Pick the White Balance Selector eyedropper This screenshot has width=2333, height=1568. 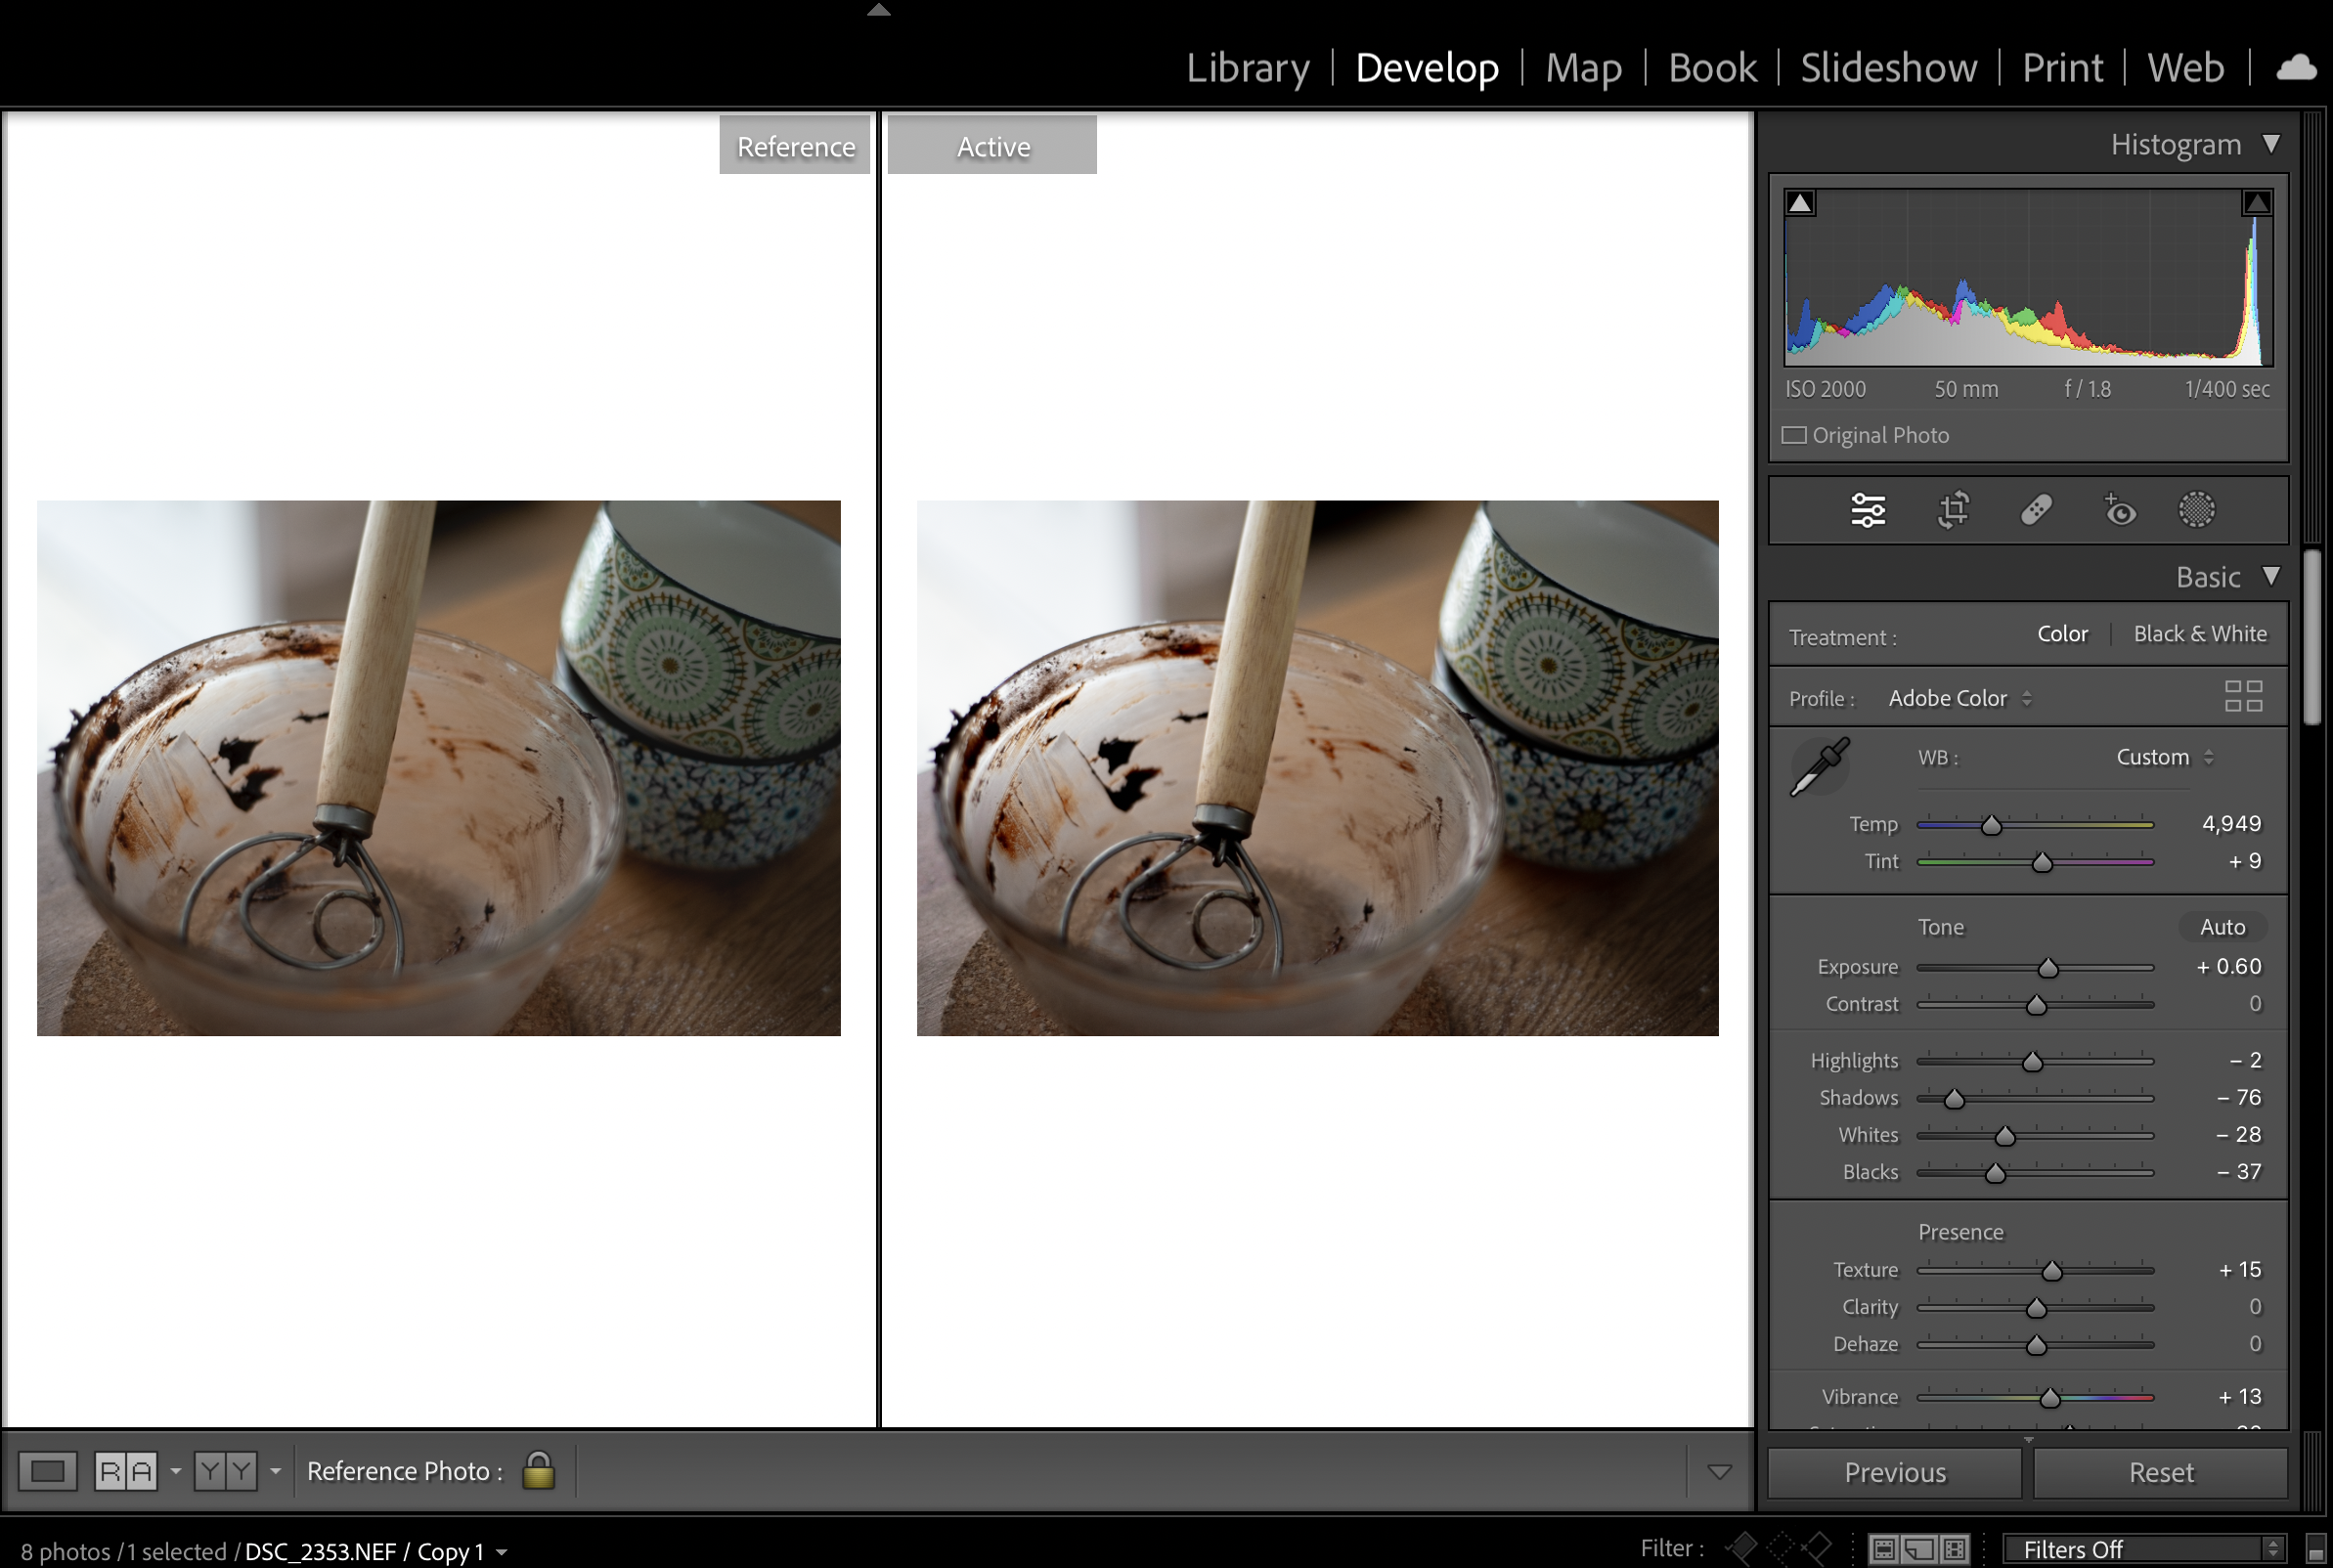(x=1820, y=766)
